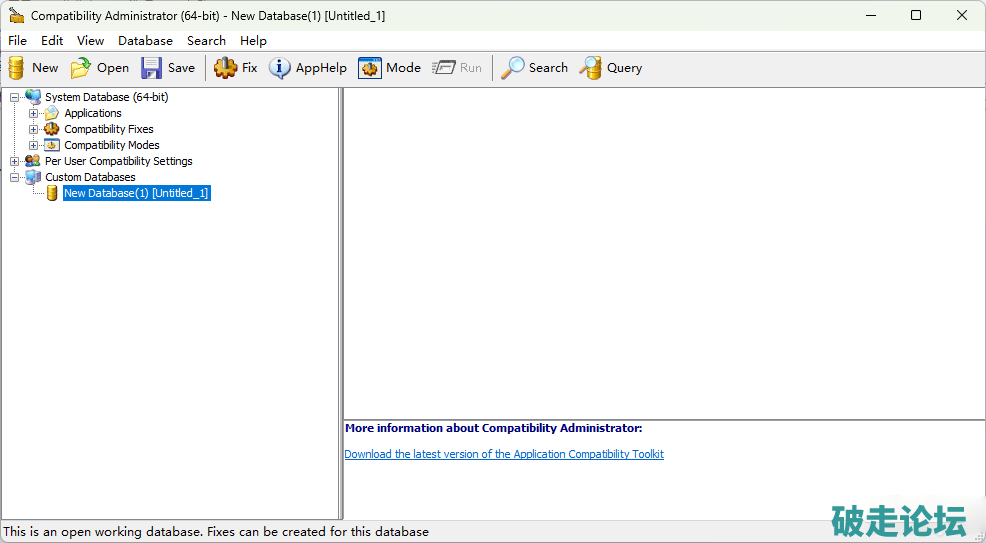986x543 pixels.
Task: Click the Per User Compatibility Settings icon
Action: tap(33, 161)
